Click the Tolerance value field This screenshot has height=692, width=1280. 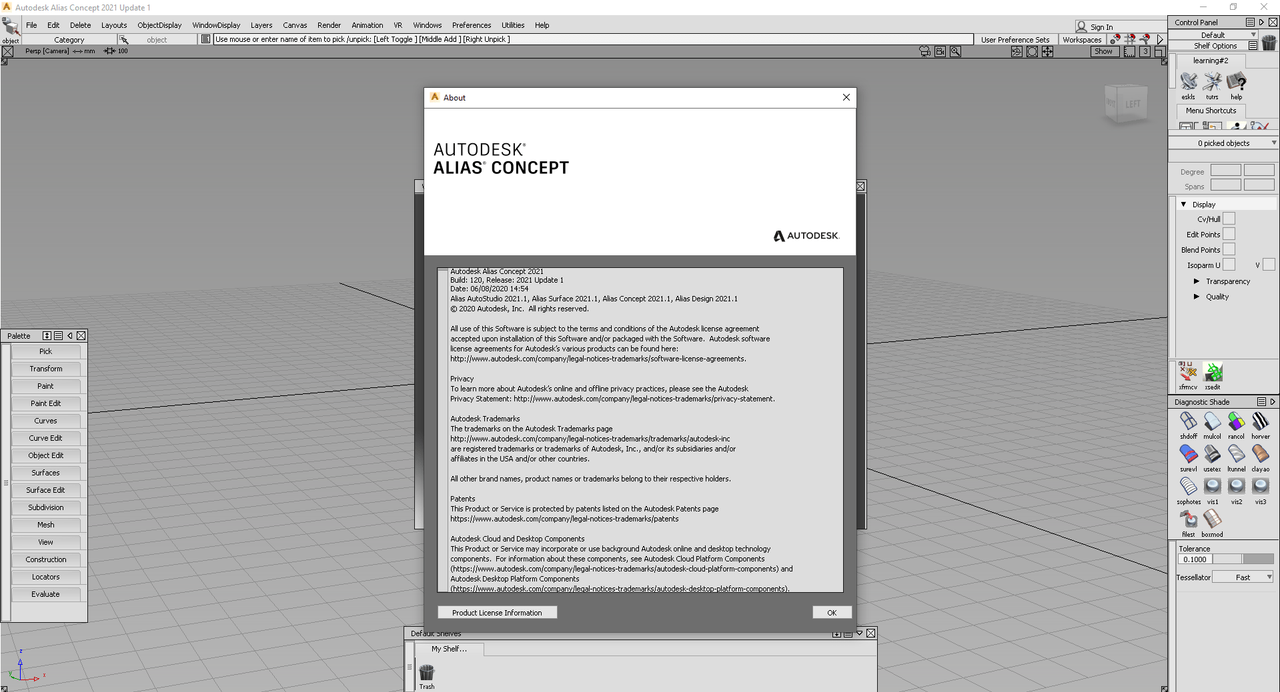click(x=1195, y=559)
